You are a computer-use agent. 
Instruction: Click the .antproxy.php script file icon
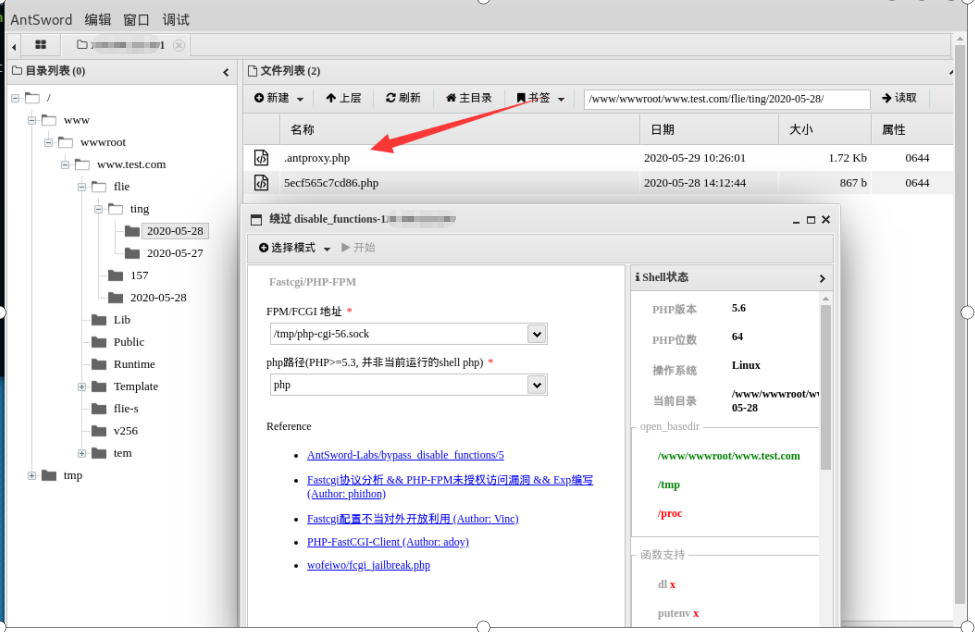tap(260, 157)
